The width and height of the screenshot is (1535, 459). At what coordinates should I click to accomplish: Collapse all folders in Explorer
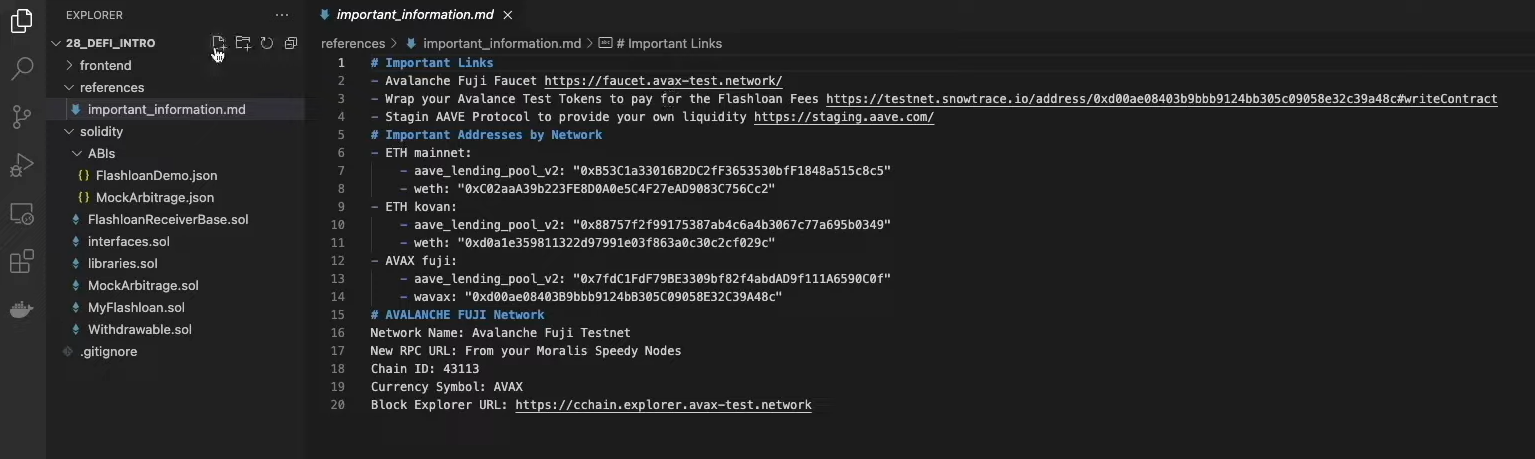[291, 43]
